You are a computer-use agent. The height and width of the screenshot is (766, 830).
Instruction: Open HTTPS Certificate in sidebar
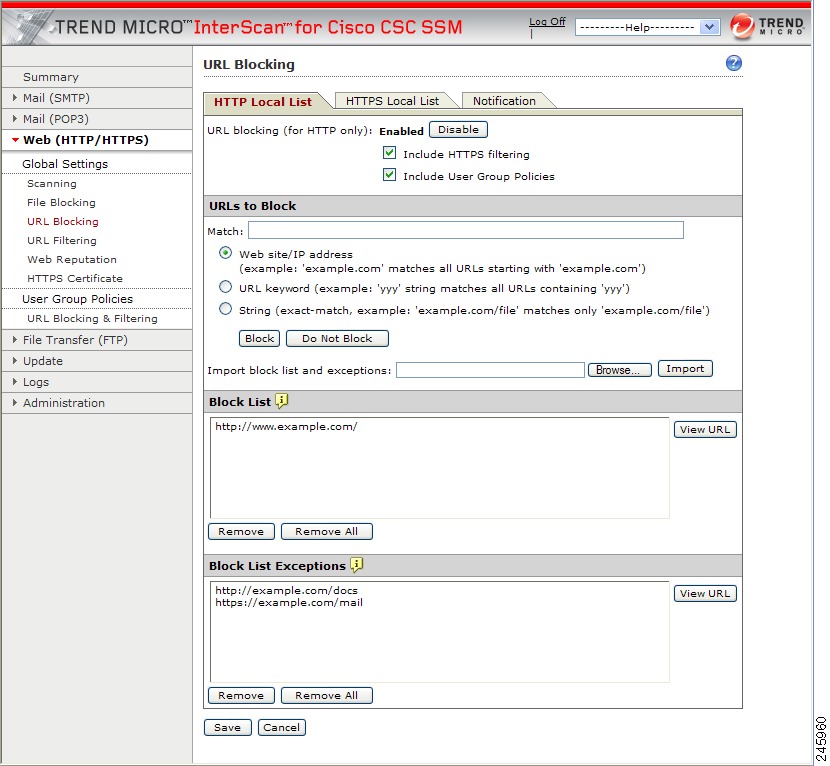pyautogui.click(x=75, y=278)
